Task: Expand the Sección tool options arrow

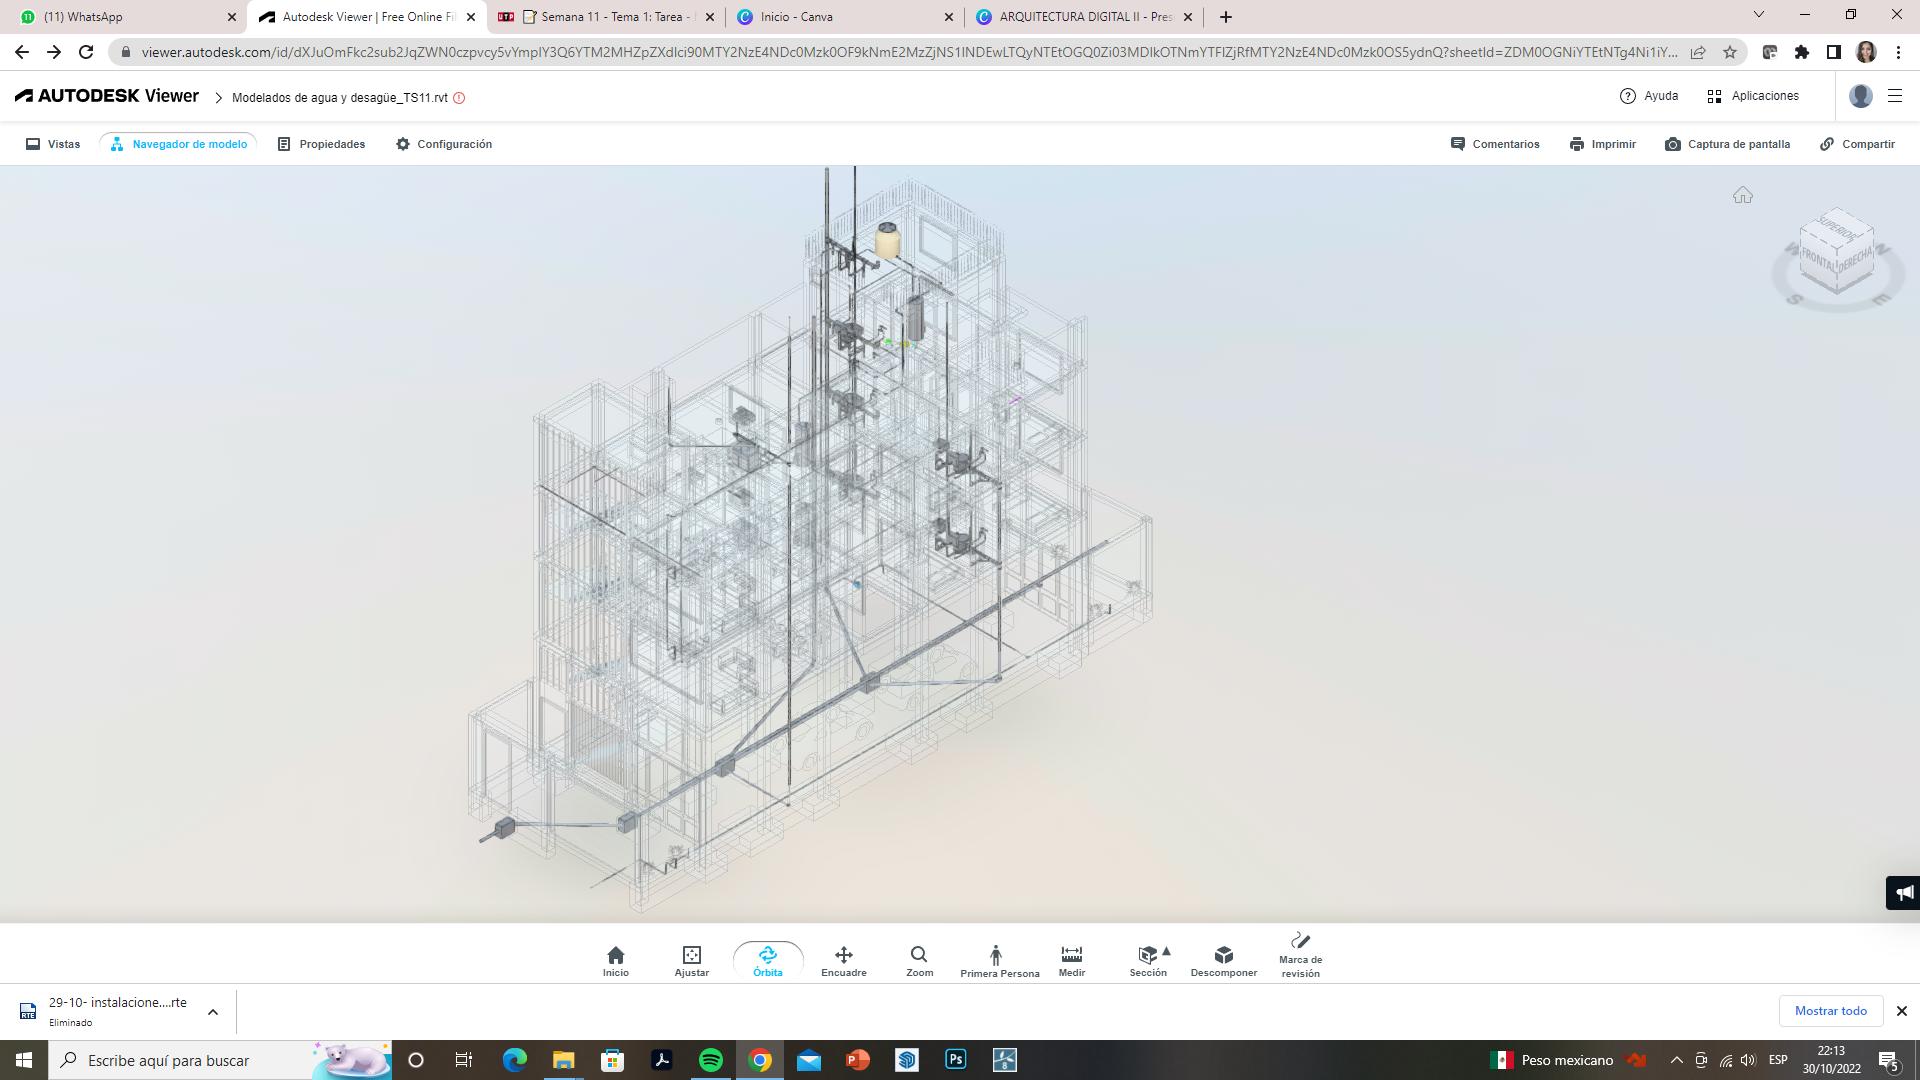Action: click(1166, 951)
